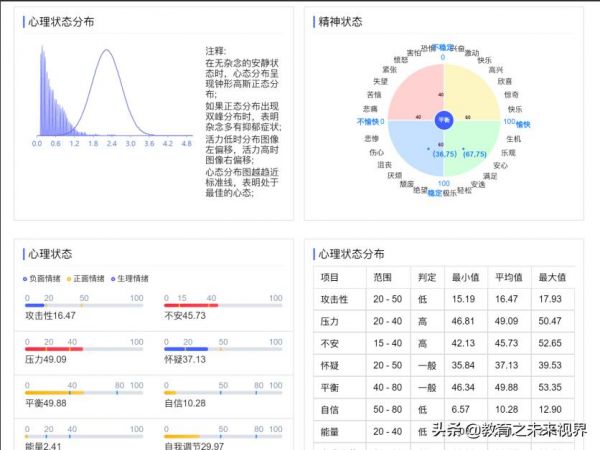Viewport: 600px width, 450px height.
Task: Click the 项目 table header
Action: [x=329, y=277]
